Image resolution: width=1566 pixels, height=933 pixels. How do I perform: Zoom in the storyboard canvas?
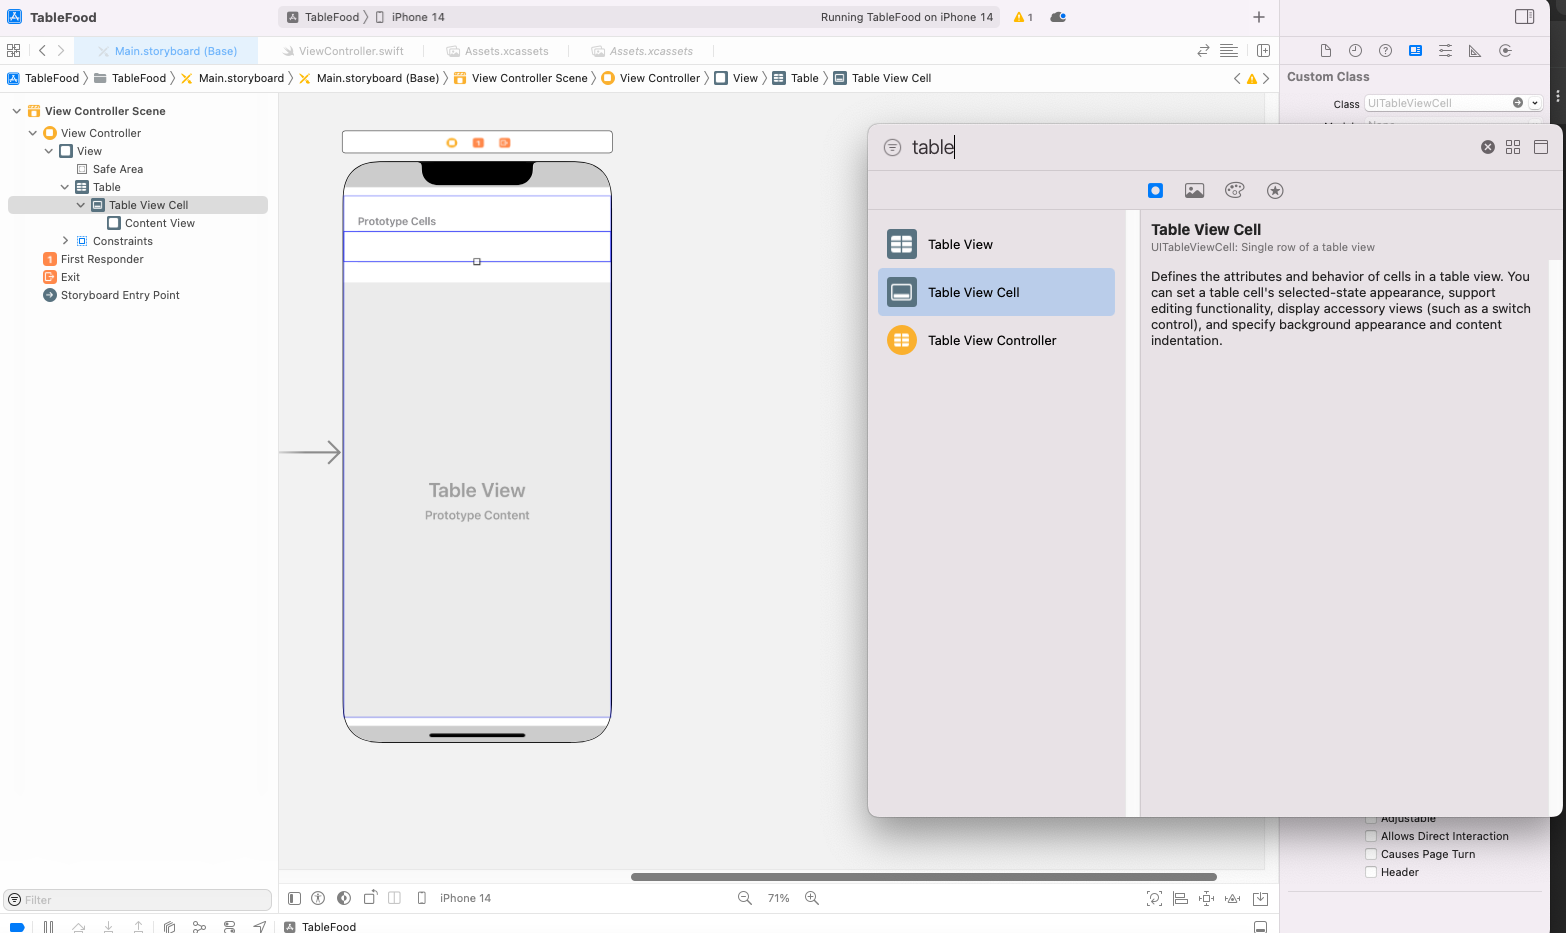click(812, 898)
